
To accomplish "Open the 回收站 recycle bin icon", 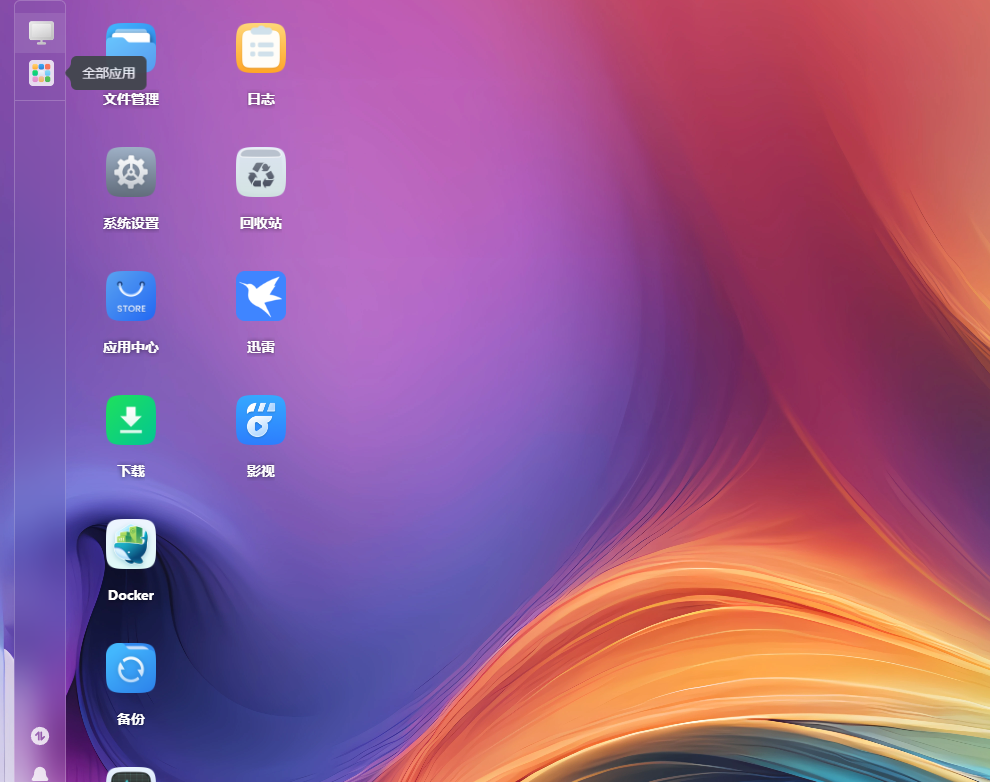I will pyautogui.click(x=261, y=172).
